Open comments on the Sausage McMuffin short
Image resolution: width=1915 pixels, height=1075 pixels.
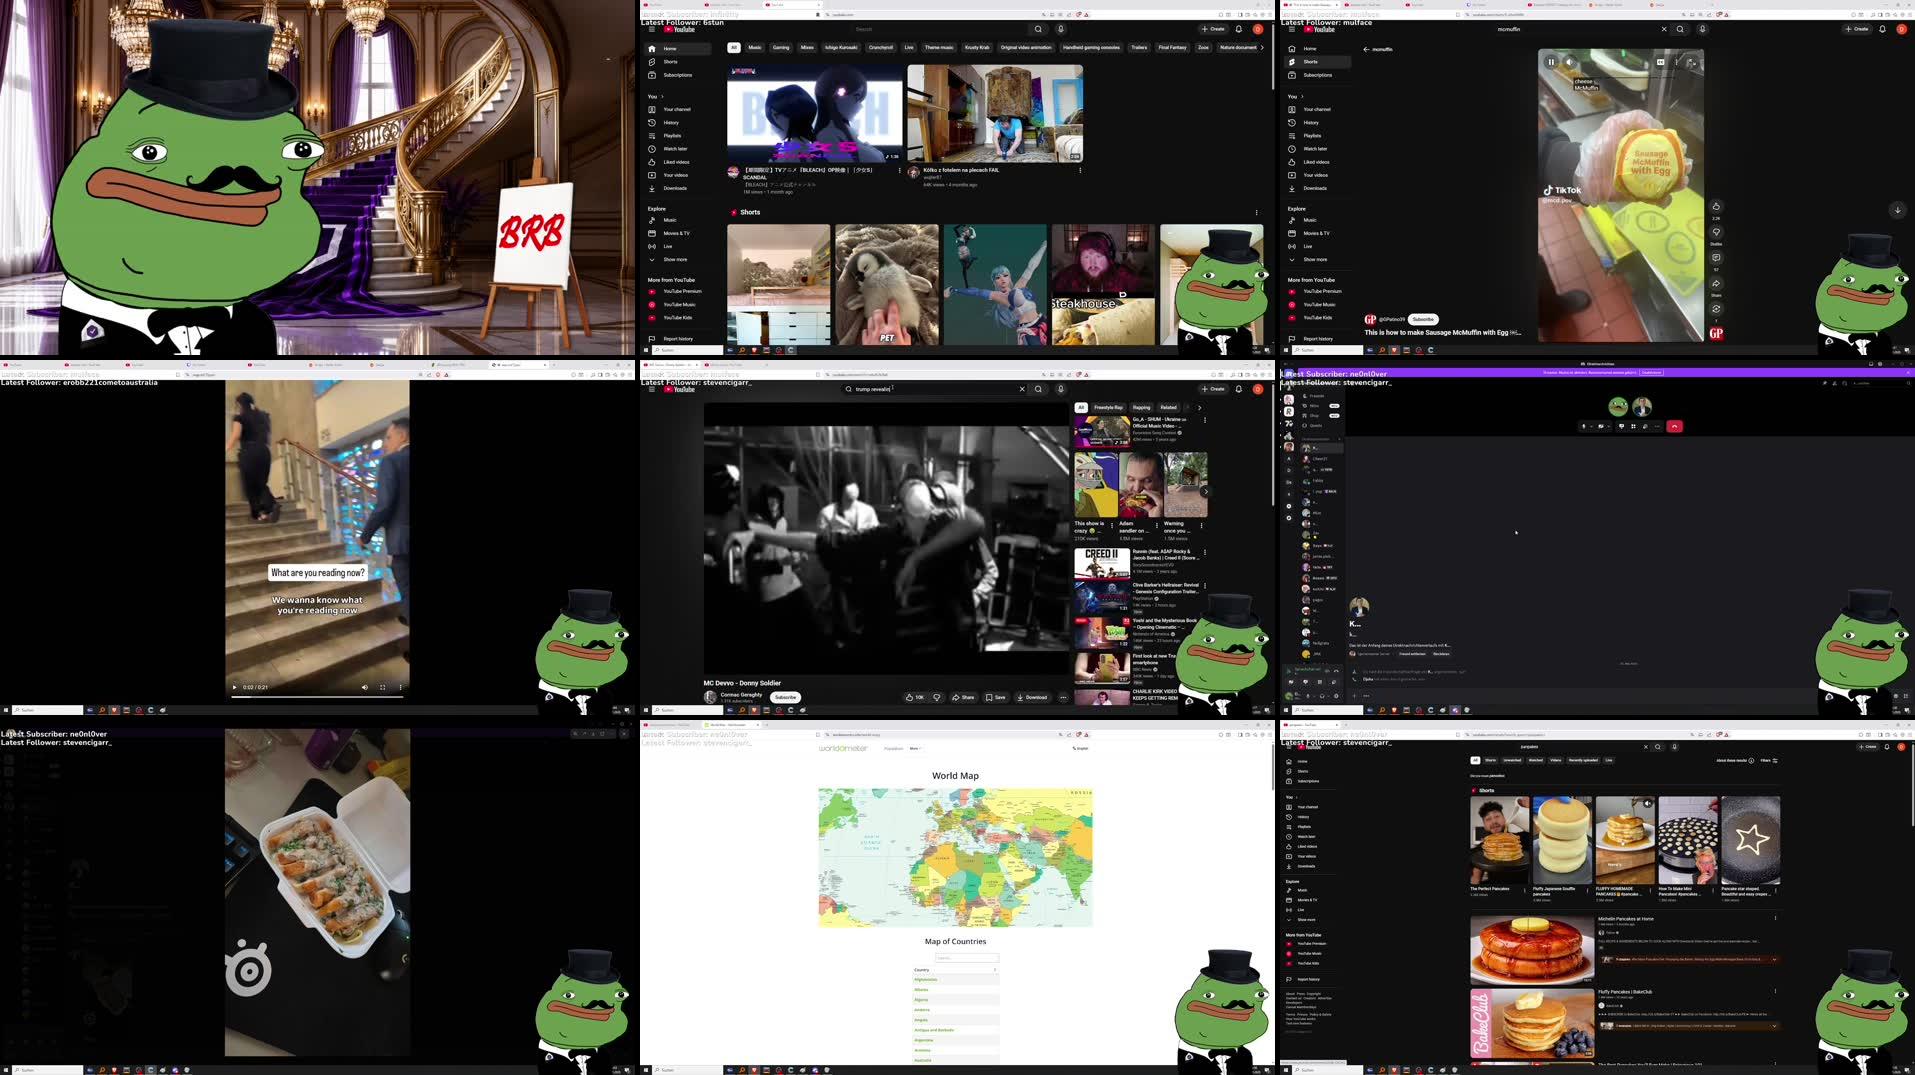click(1716, 258)
